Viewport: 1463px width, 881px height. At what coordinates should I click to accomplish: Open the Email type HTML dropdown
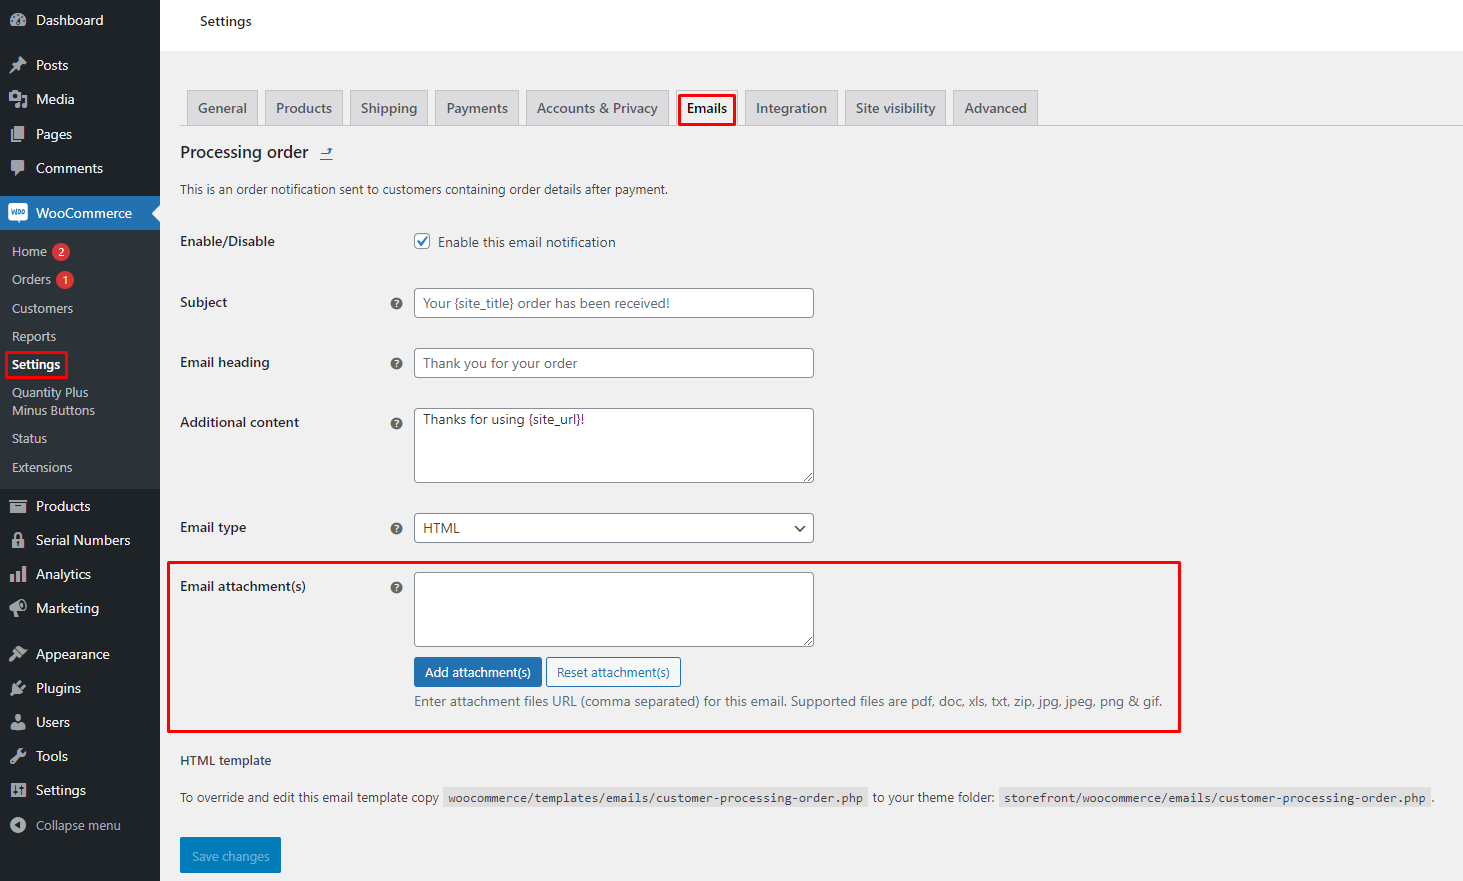[614, 528]
